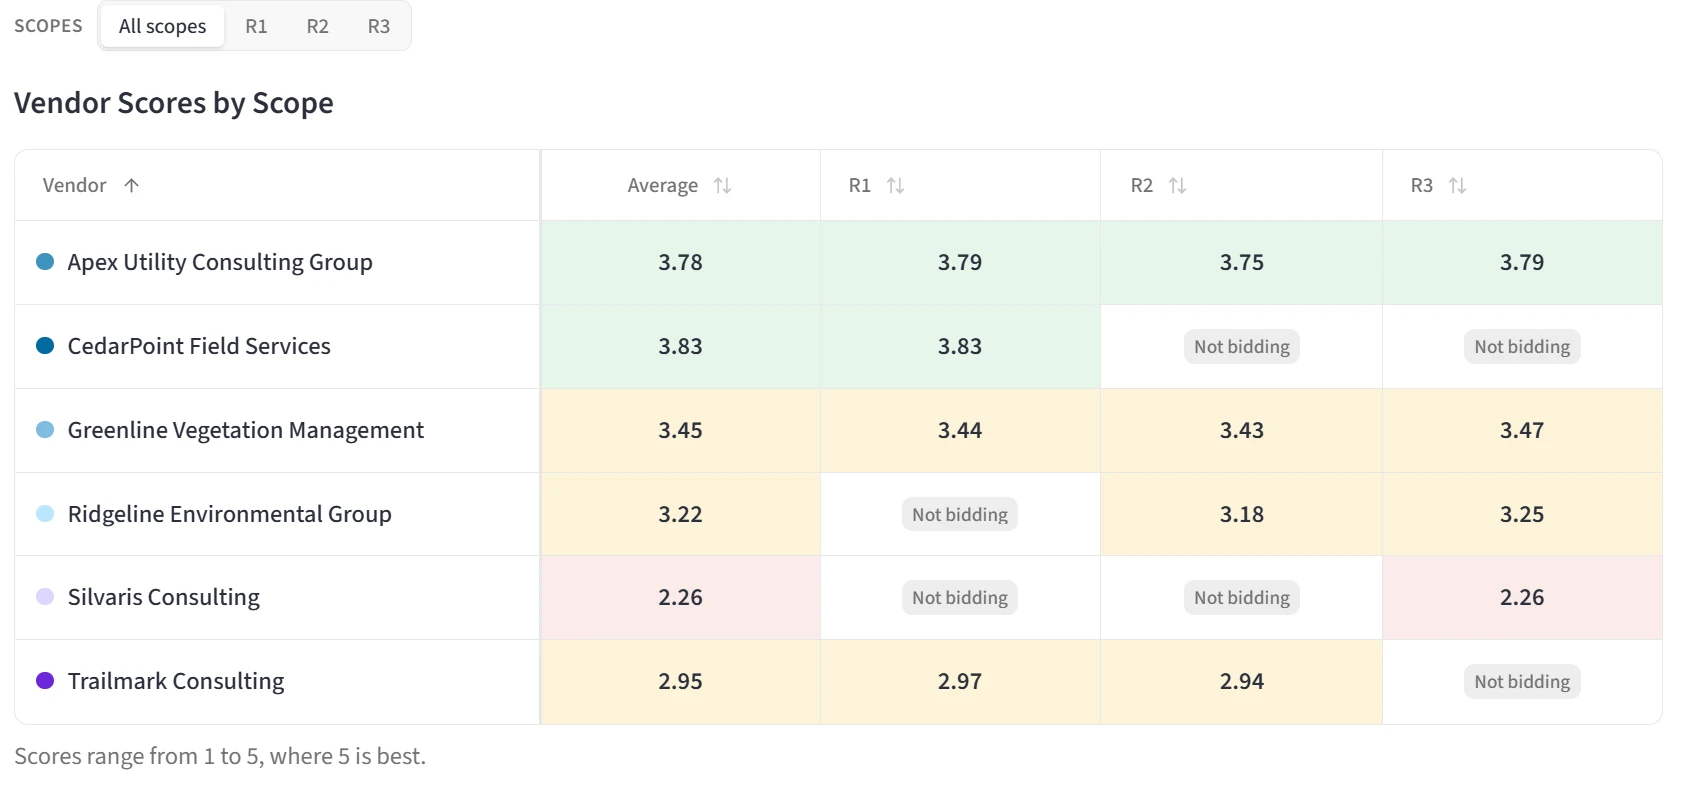Sort by Vendor column arrow icon
Screen dimensions: 1688x789
(131, 185)
